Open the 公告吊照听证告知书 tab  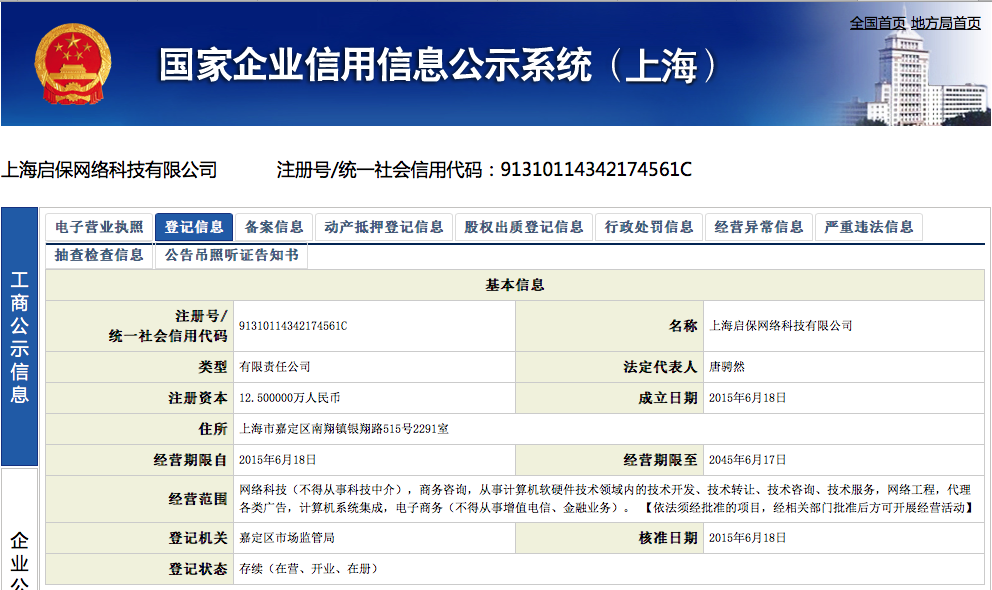point(231,255)
